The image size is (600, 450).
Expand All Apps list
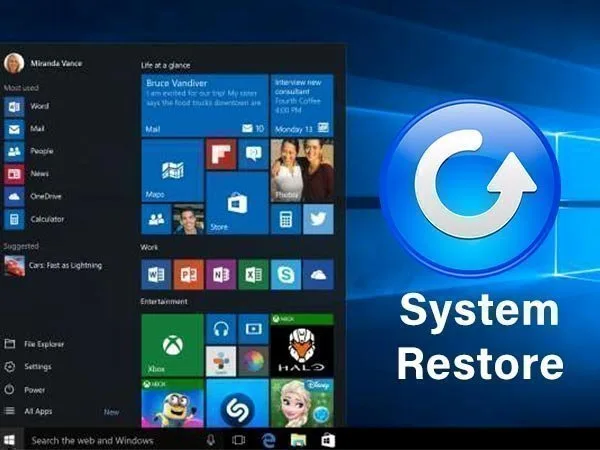click(28, 411)
